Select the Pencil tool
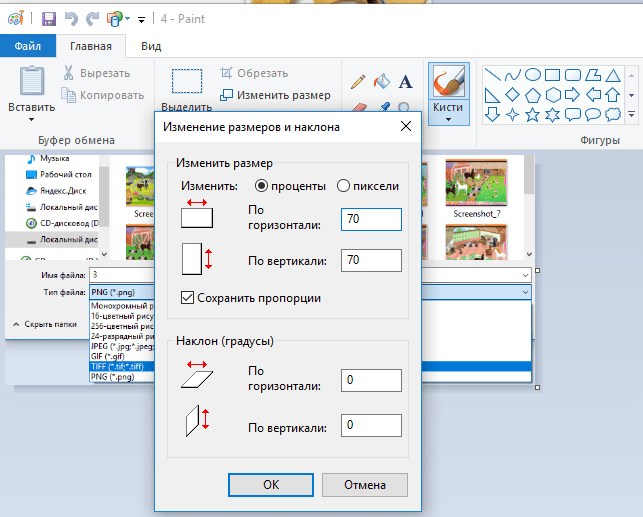This screenshot has width=643, height=517. (x=357, y=81)
